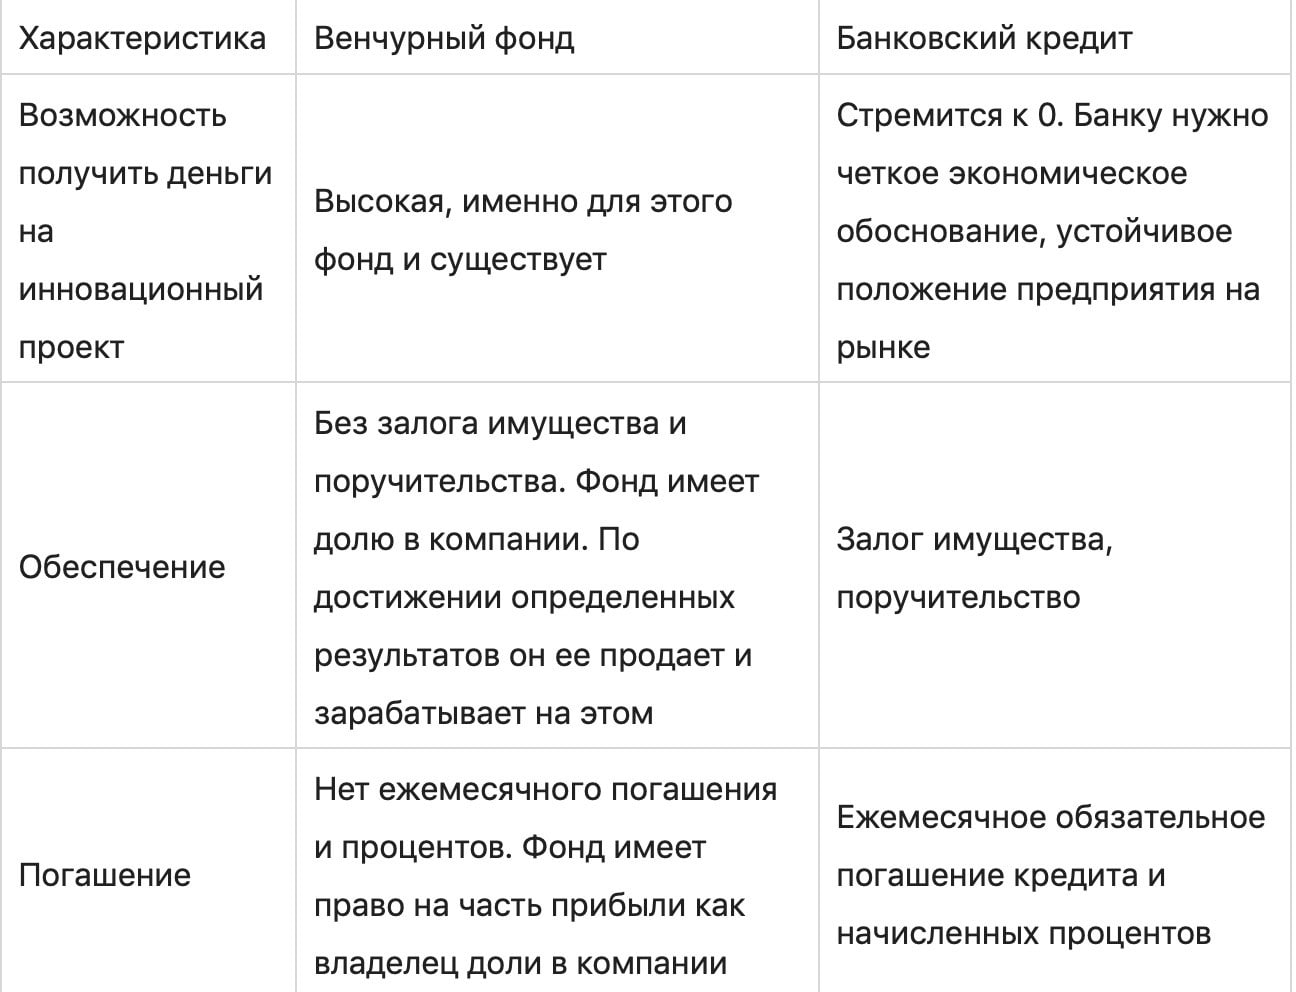The height and width of the screenshot is (992, 1296).
Task: Click the phrase 'положение предприятия на'
Action: 1047,290
